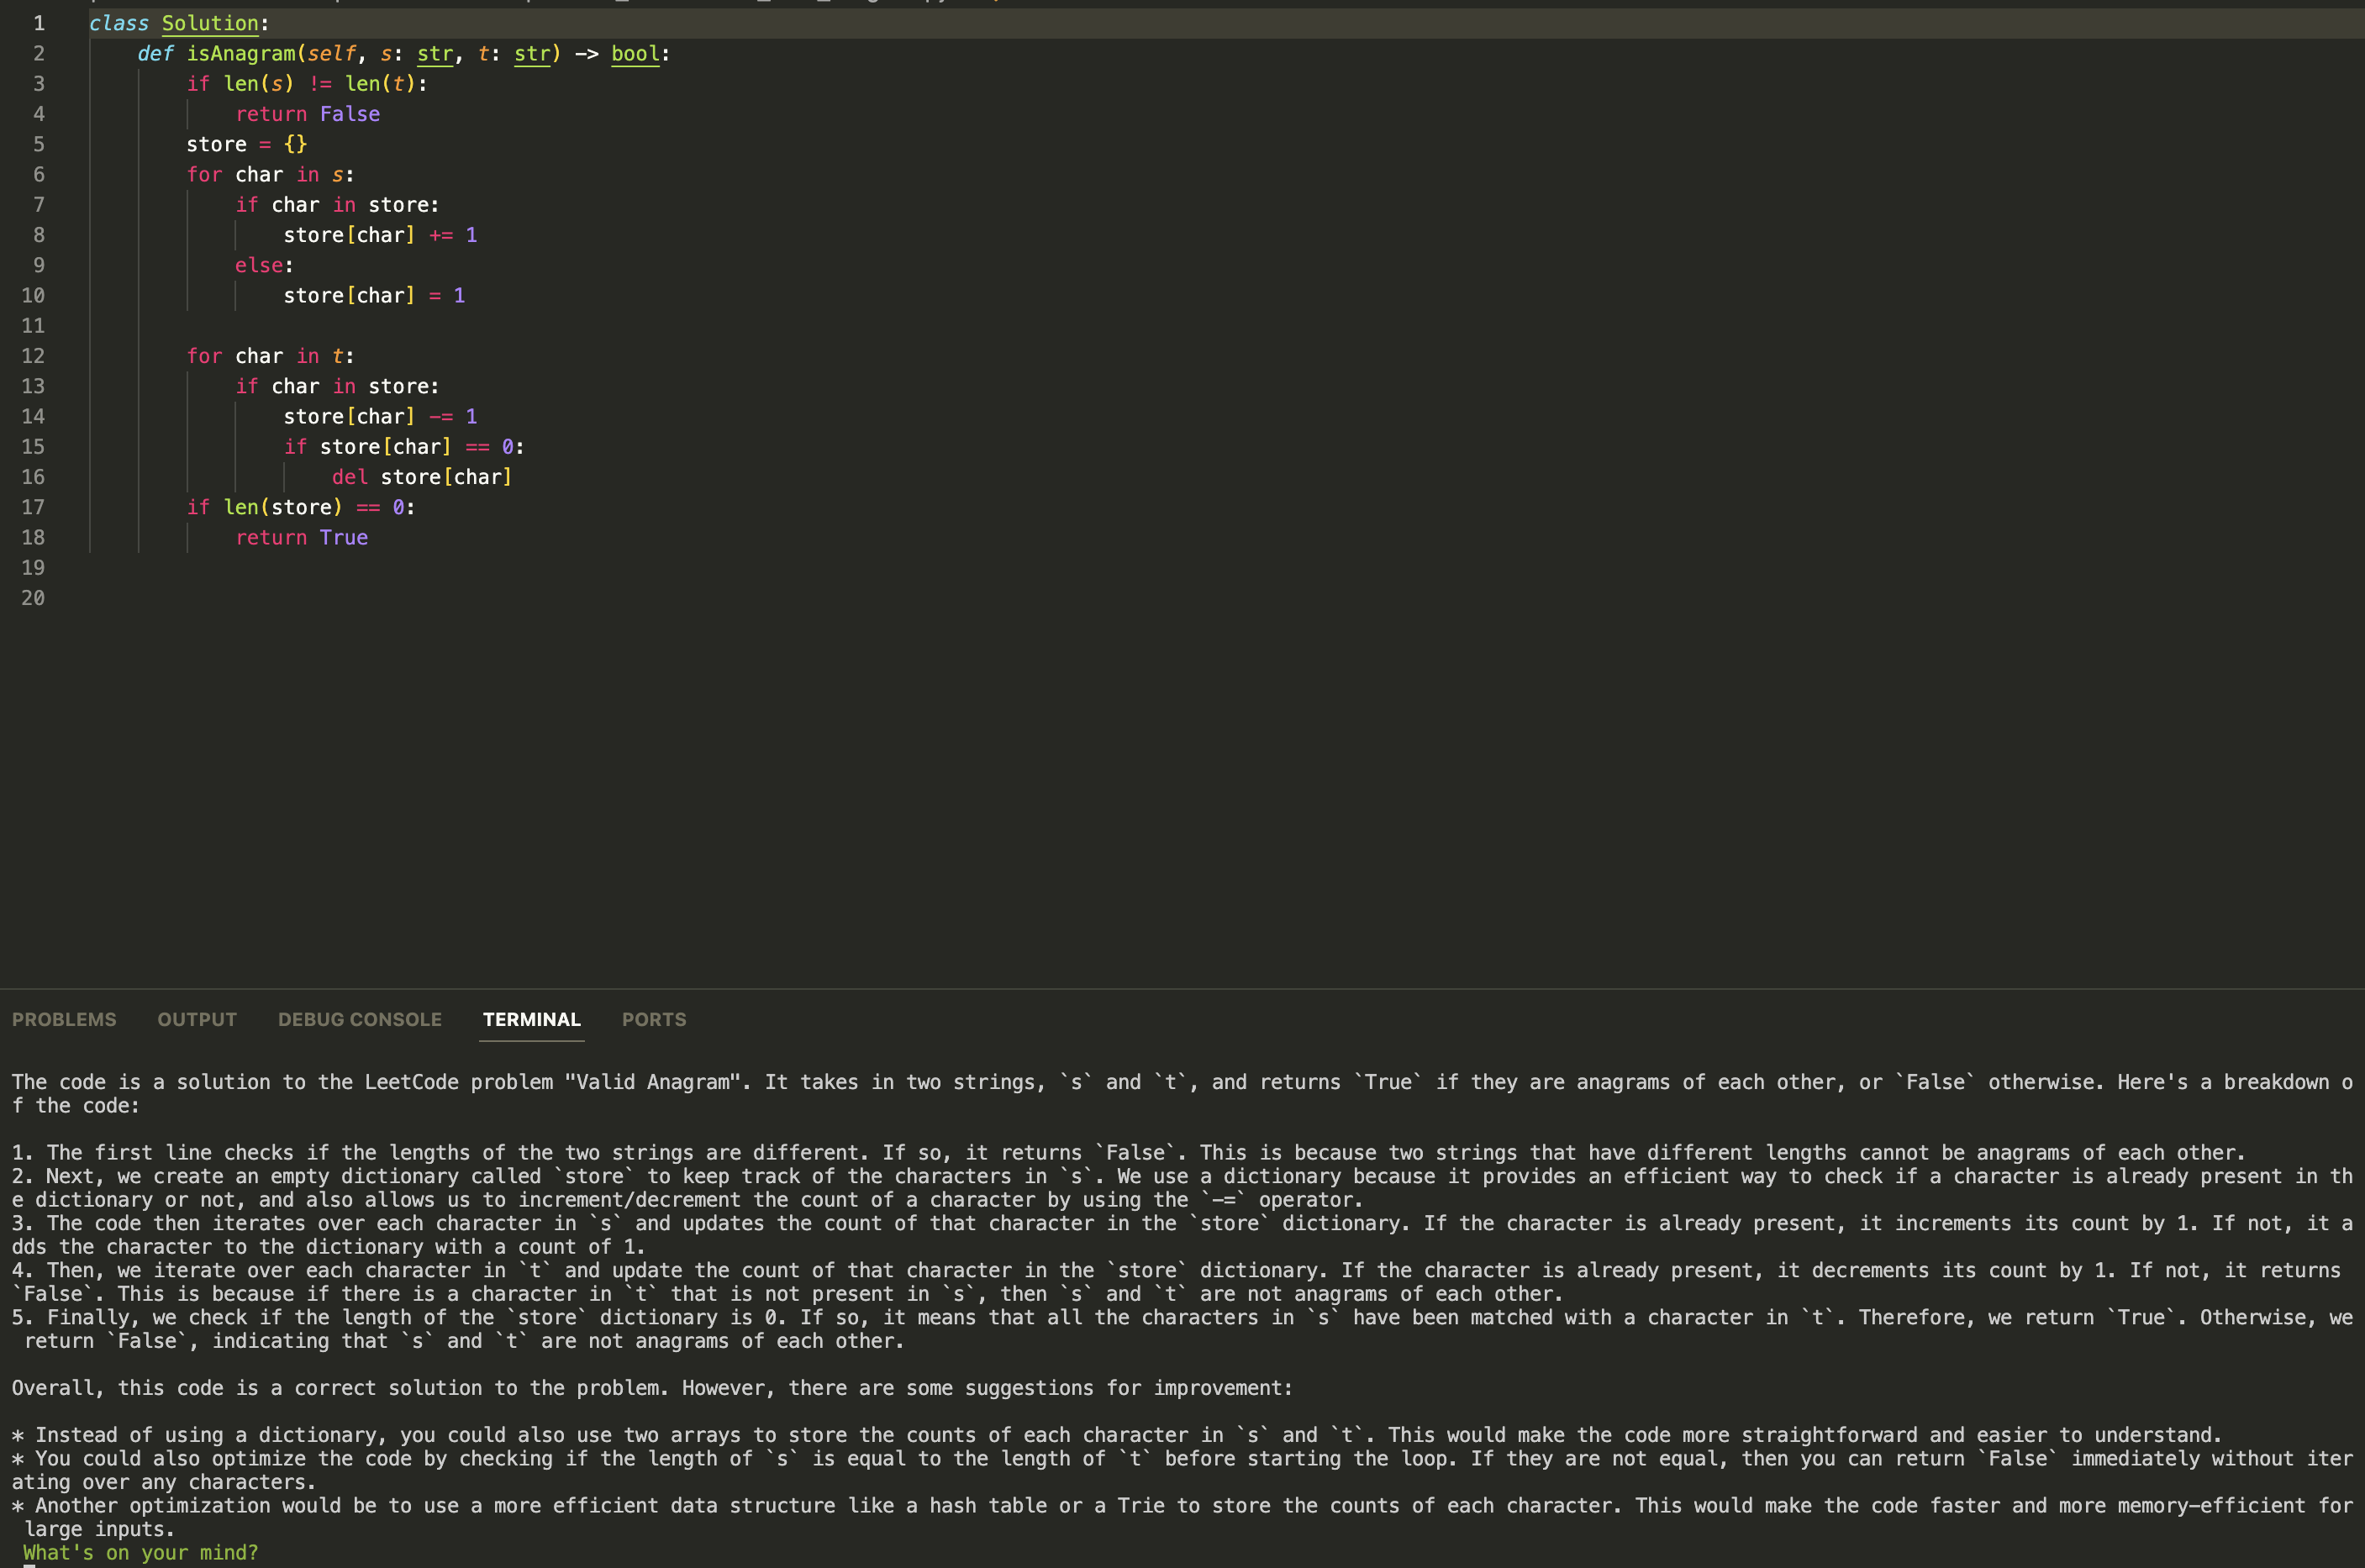Click line number 20 in the gutter
Viewport: 2365px width, 1568px height.
(33, 598)
